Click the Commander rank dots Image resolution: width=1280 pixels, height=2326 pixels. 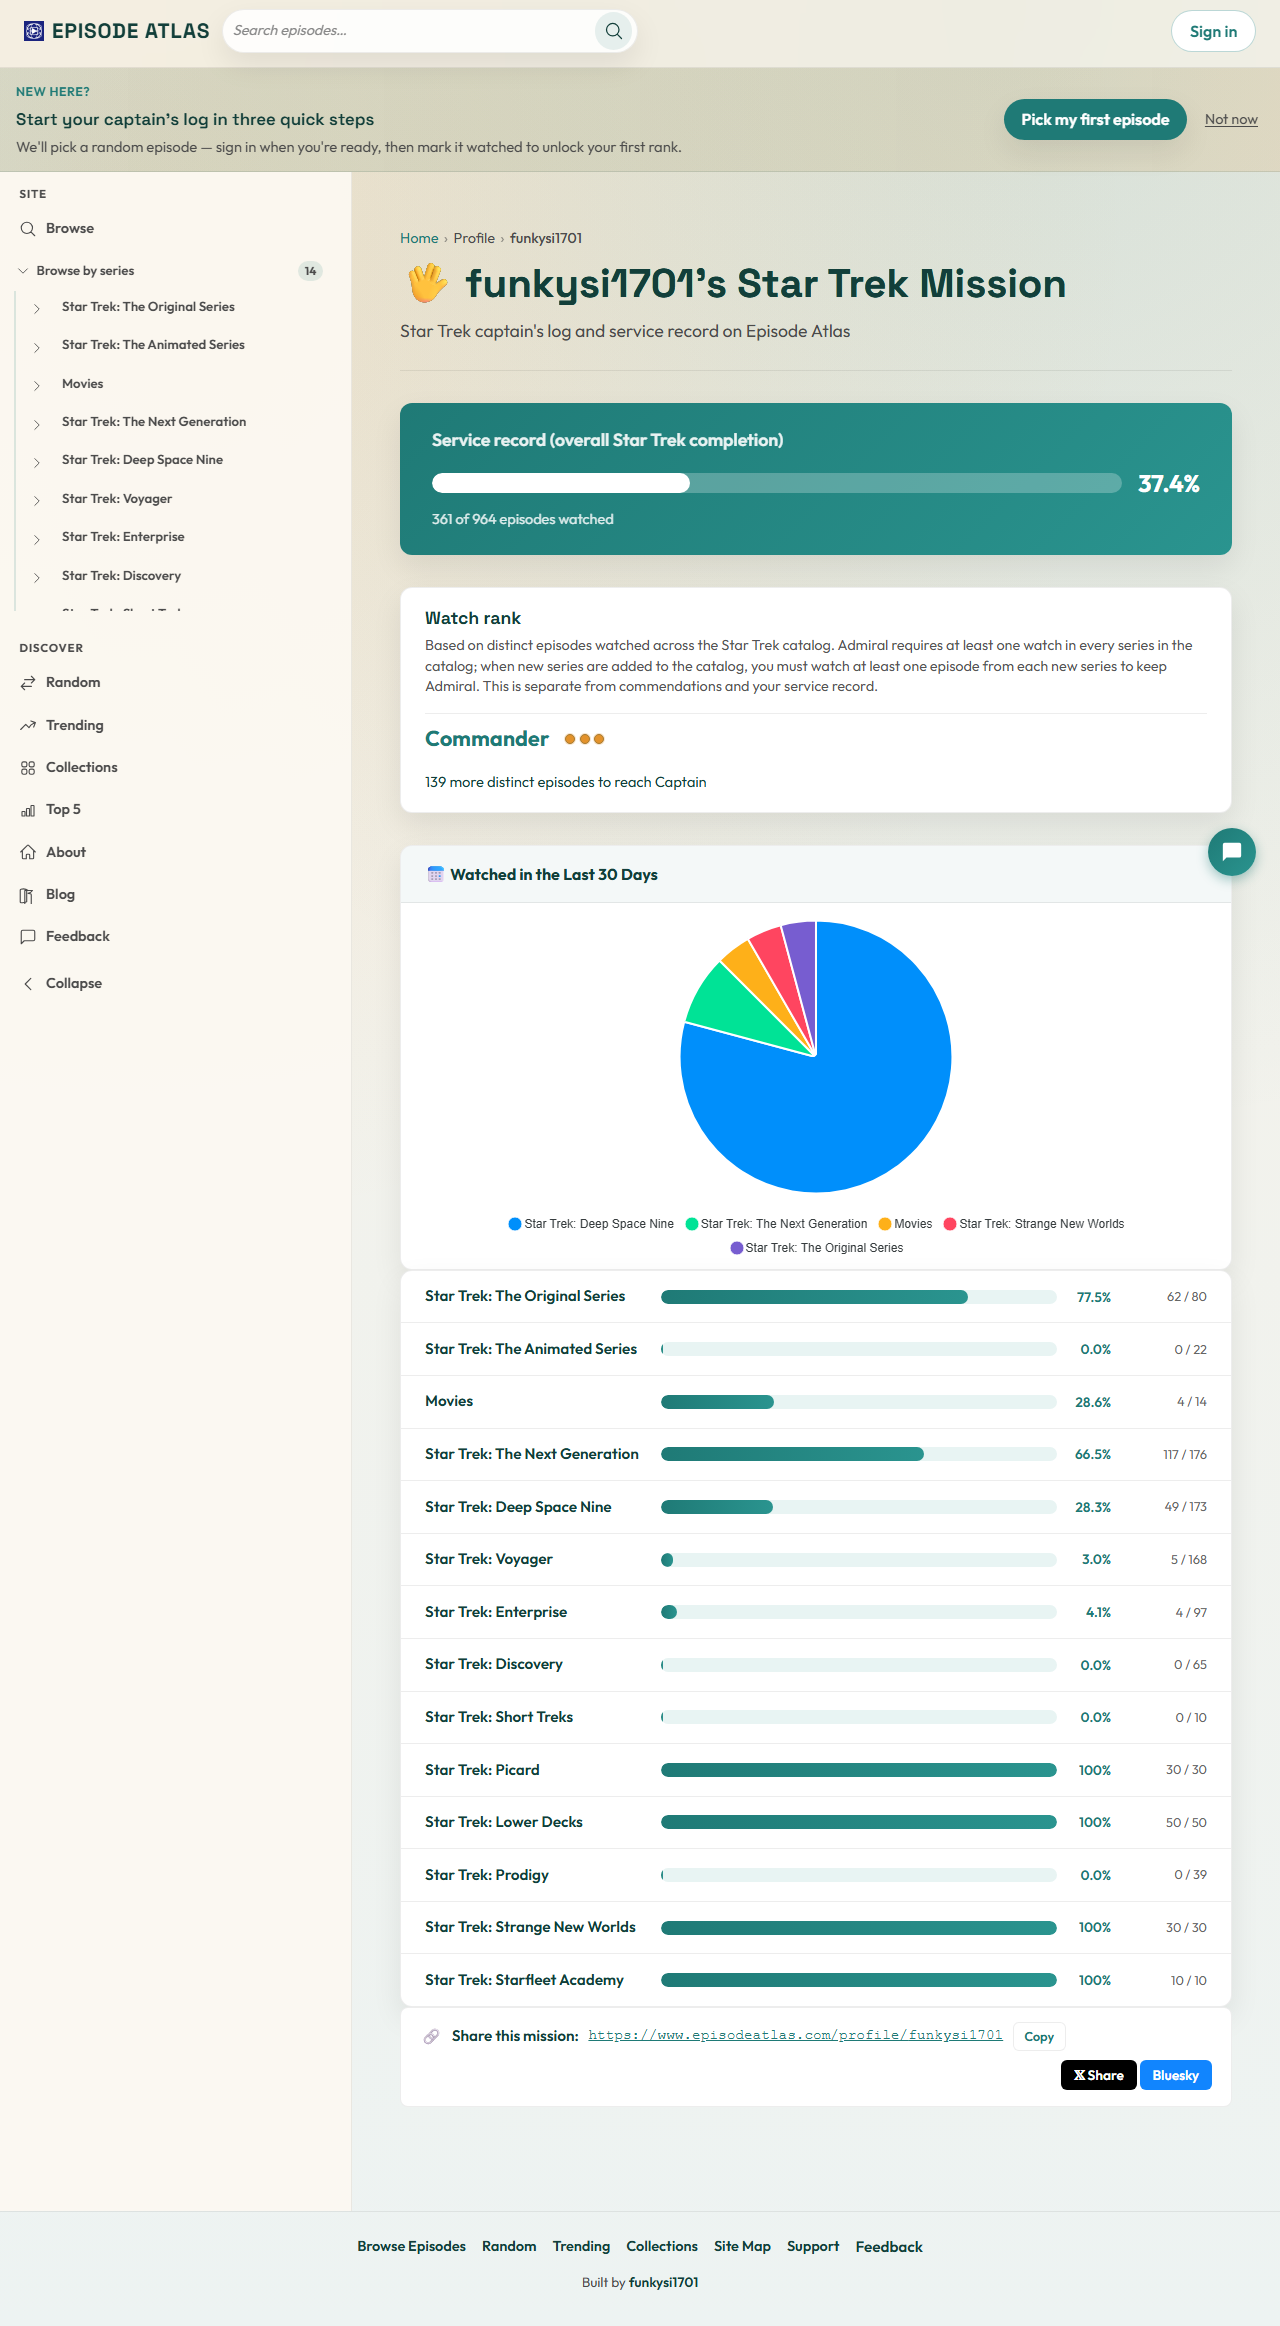(x=585, y=739)
